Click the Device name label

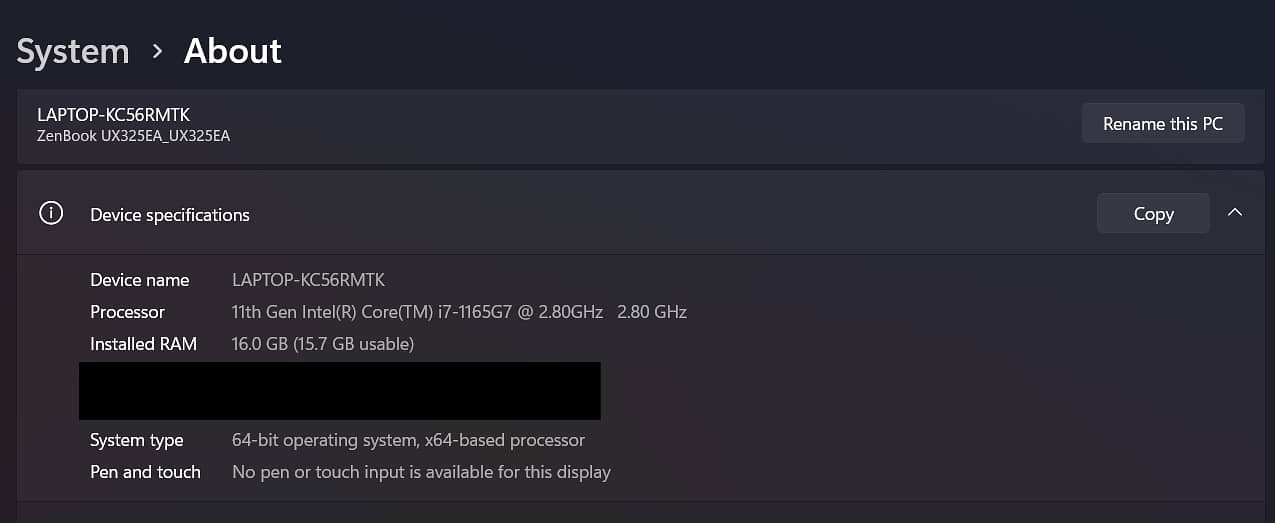pyautogui.click(x=139, y=280)
